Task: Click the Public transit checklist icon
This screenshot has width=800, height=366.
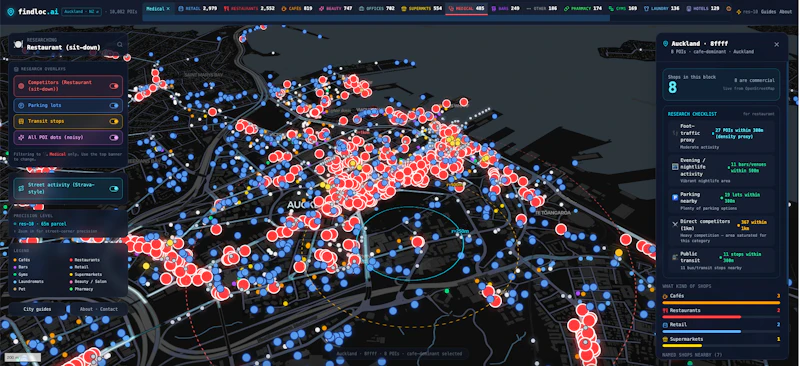Action: pos(674,257)
